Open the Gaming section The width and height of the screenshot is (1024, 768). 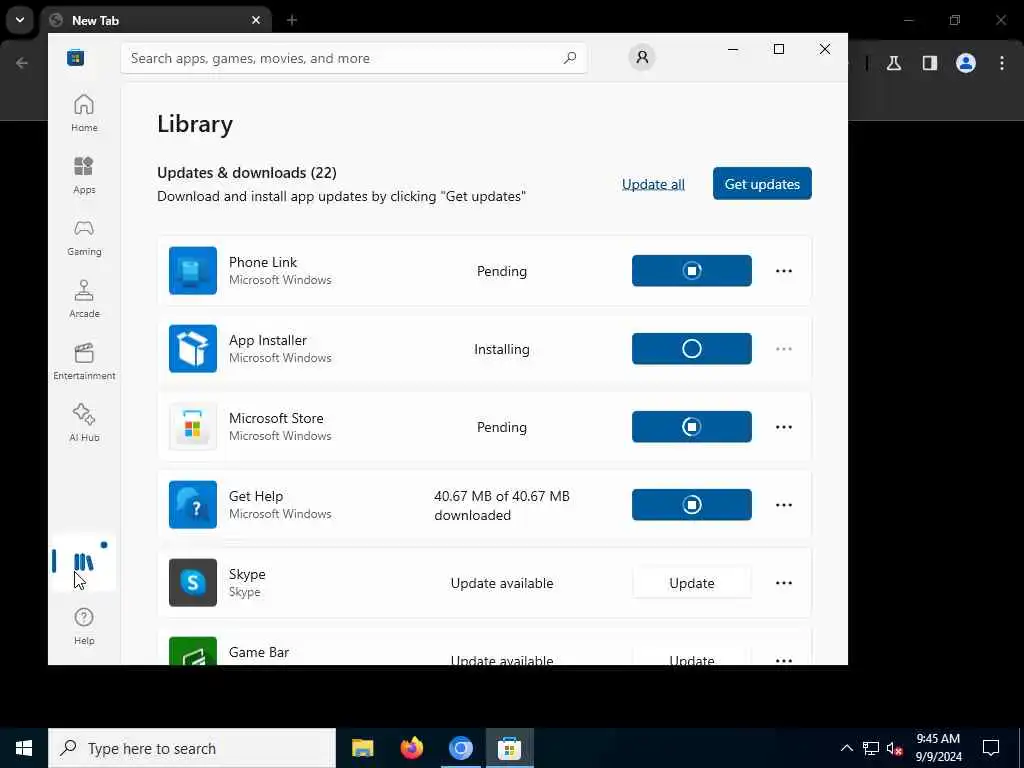point(84,237)
